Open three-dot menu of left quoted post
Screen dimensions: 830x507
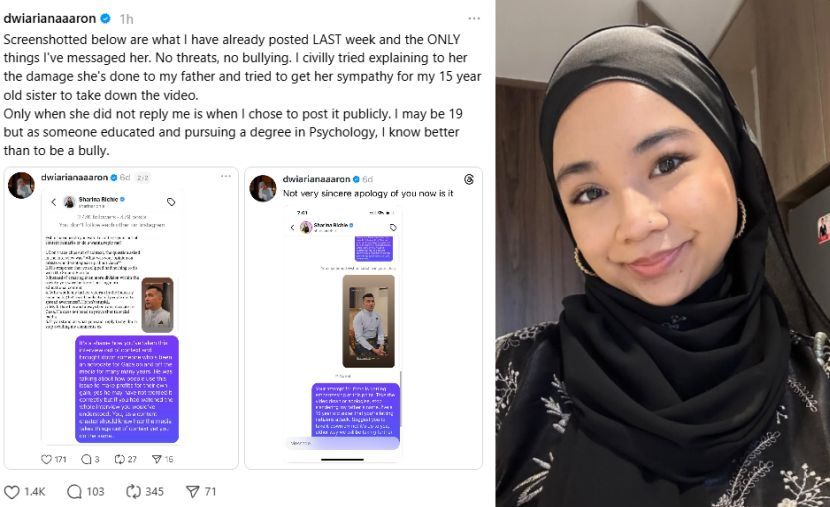pos(226,177)
